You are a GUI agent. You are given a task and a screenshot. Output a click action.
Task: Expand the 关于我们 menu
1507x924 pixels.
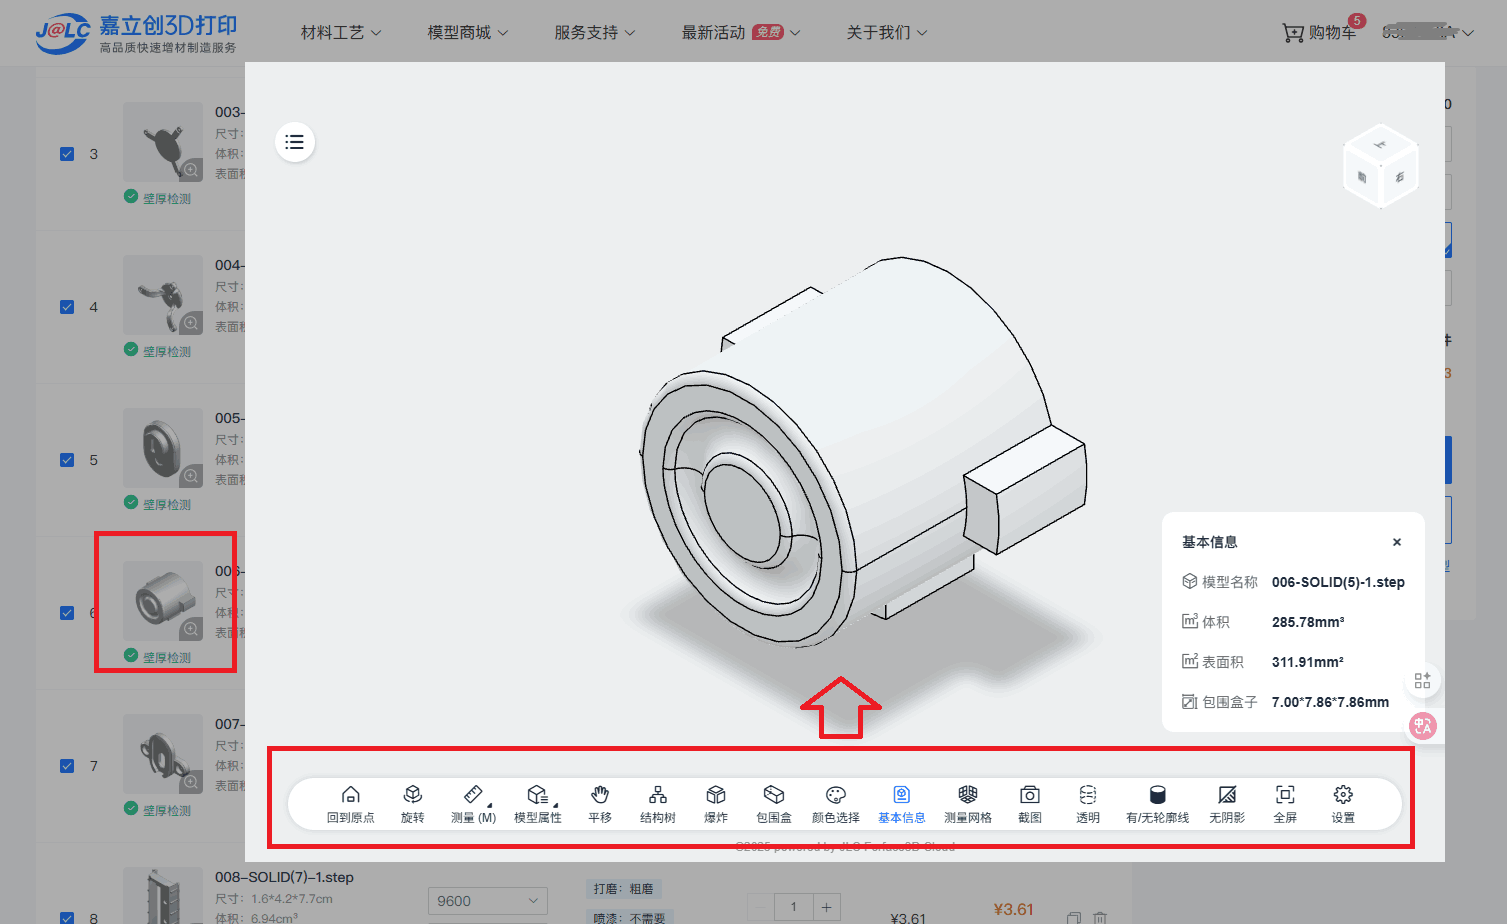click(887, 32)
